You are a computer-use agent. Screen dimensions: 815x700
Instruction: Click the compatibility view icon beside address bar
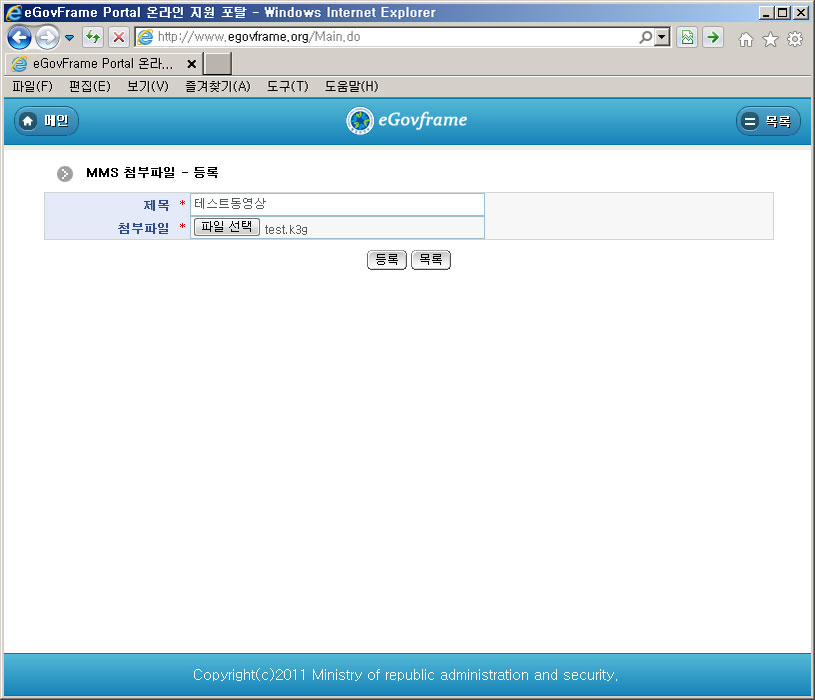[687, 38]
